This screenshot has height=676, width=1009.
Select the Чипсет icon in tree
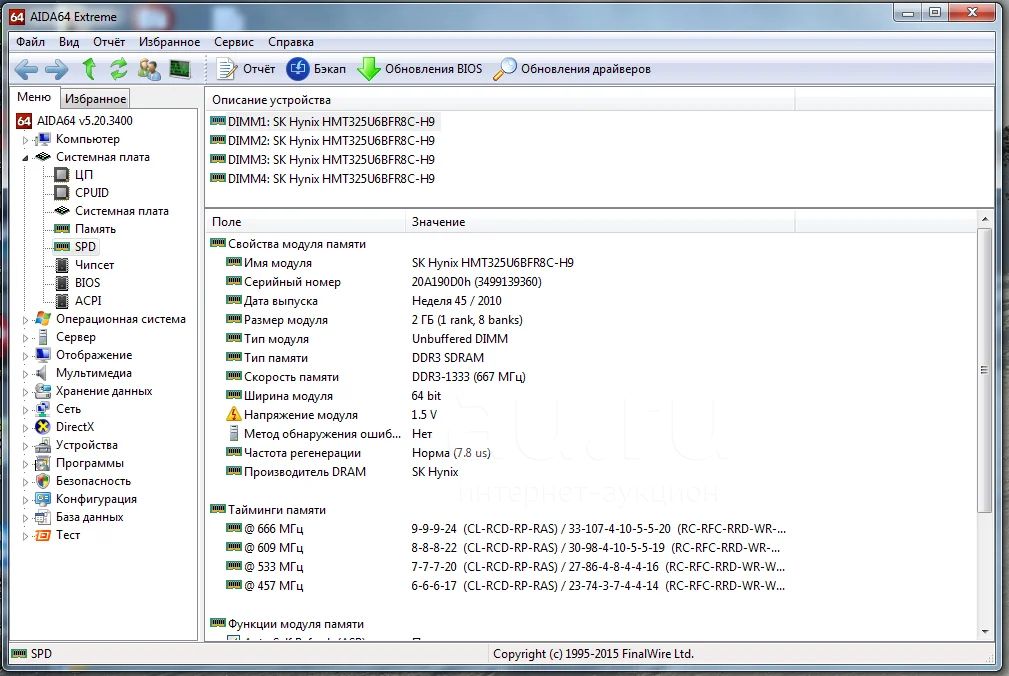[x=62, y=264]
